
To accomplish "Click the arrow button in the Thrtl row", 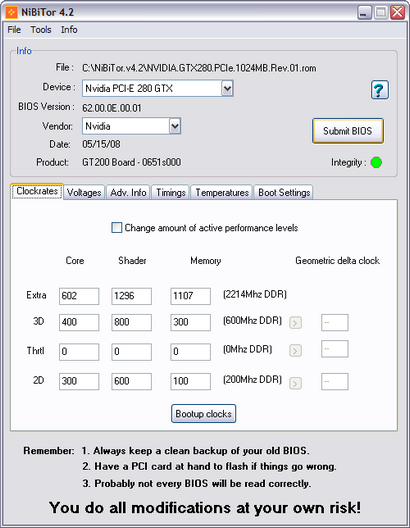I will coord(295,351).
